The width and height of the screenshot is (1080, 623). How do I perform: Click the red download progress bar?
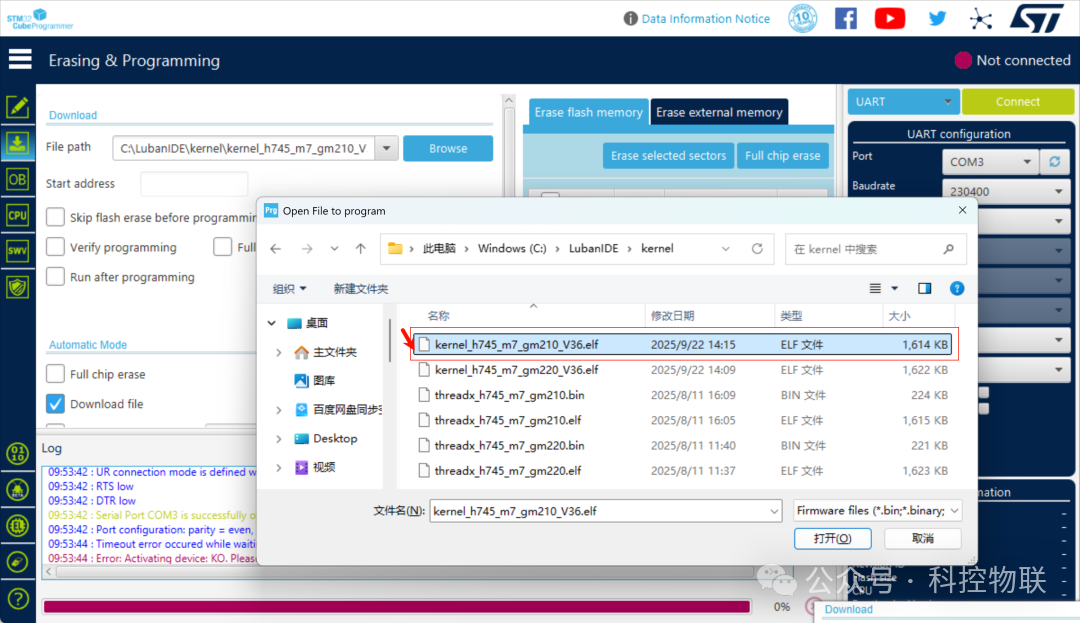397,606
